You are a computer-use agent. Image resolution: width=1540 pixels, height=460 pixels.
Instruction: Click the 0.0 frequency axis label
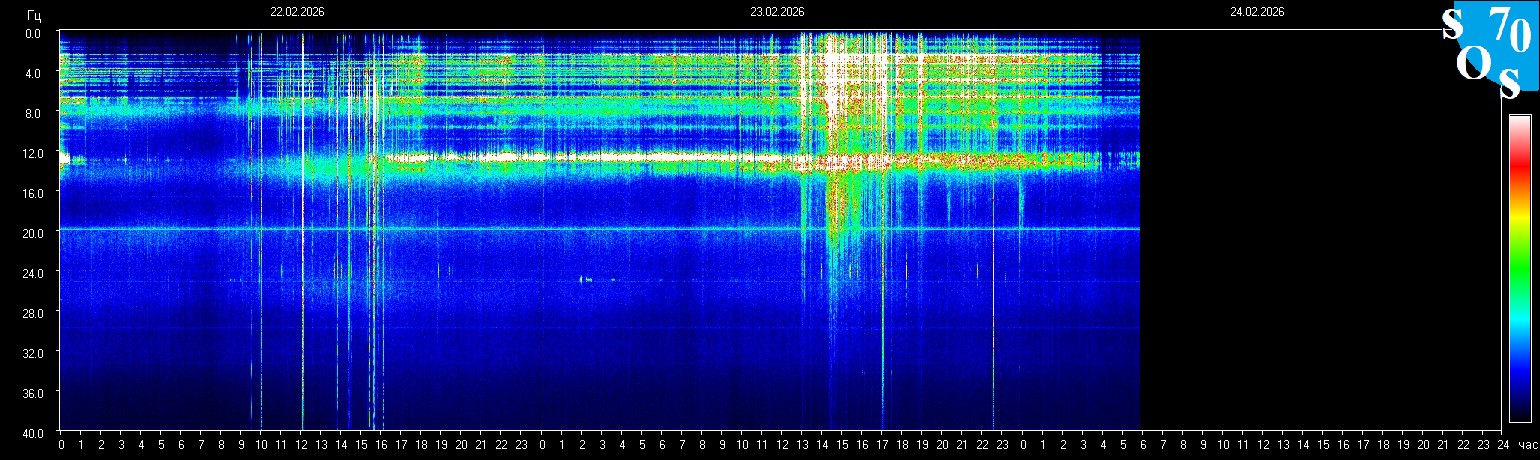33,33
